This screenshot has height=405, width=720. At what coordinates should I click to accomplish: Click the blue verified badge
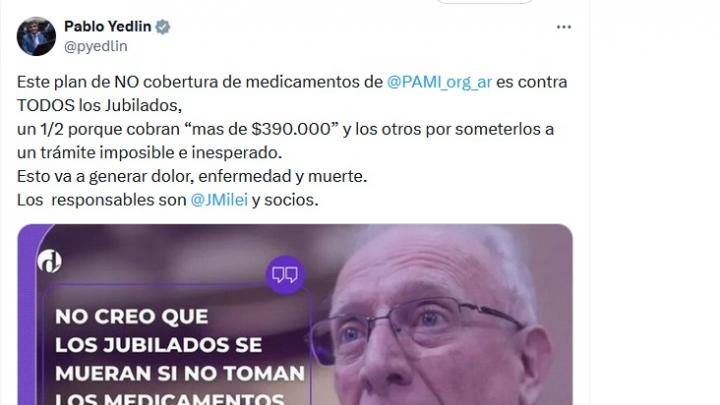coord(163,27)
